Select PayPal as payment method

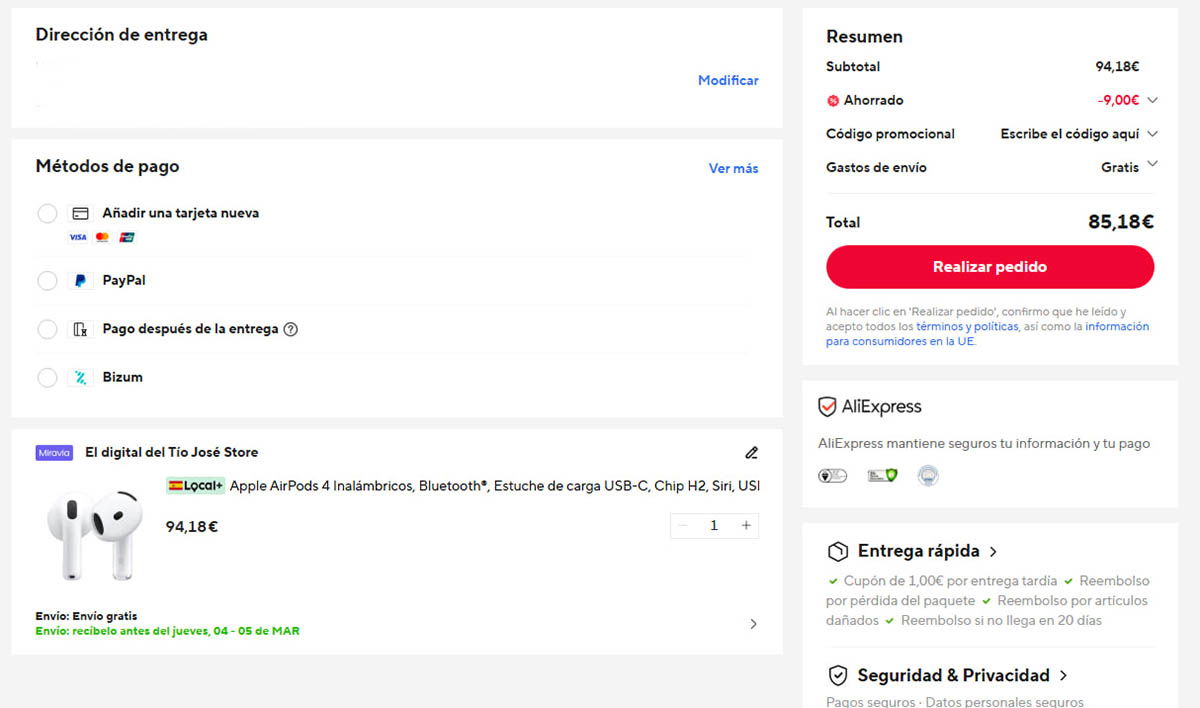46,281
